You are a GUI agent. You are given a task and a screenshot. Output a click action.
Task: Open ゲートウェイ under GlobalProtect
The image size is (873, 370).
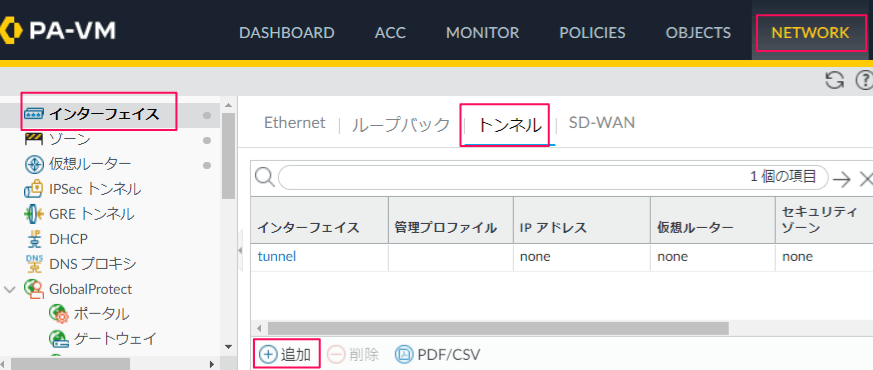pyautogui.click(x=115, y=338)
